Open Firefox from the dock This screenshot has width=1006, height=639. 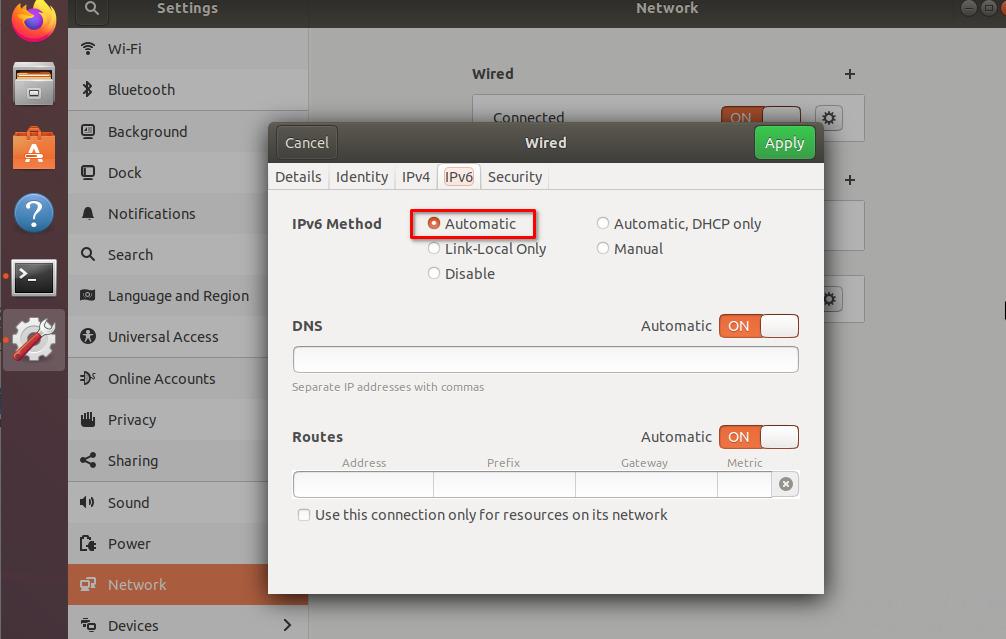click(34, 20)
